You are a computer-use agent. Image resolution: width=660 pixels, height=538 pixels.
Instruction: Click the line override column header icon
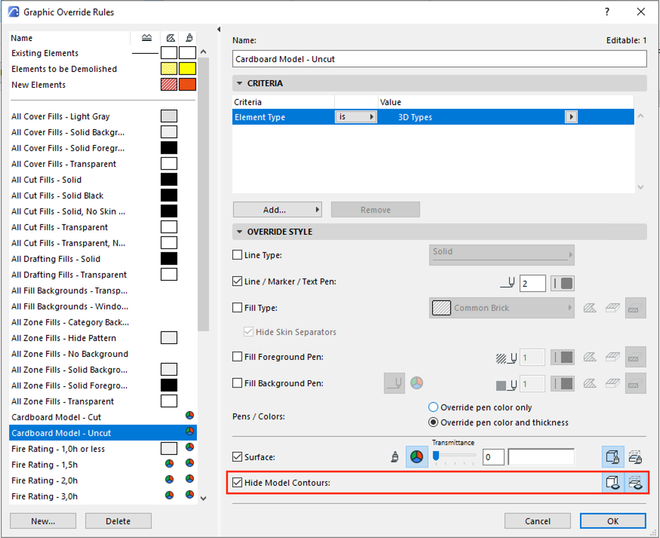[x=146, y=38]
